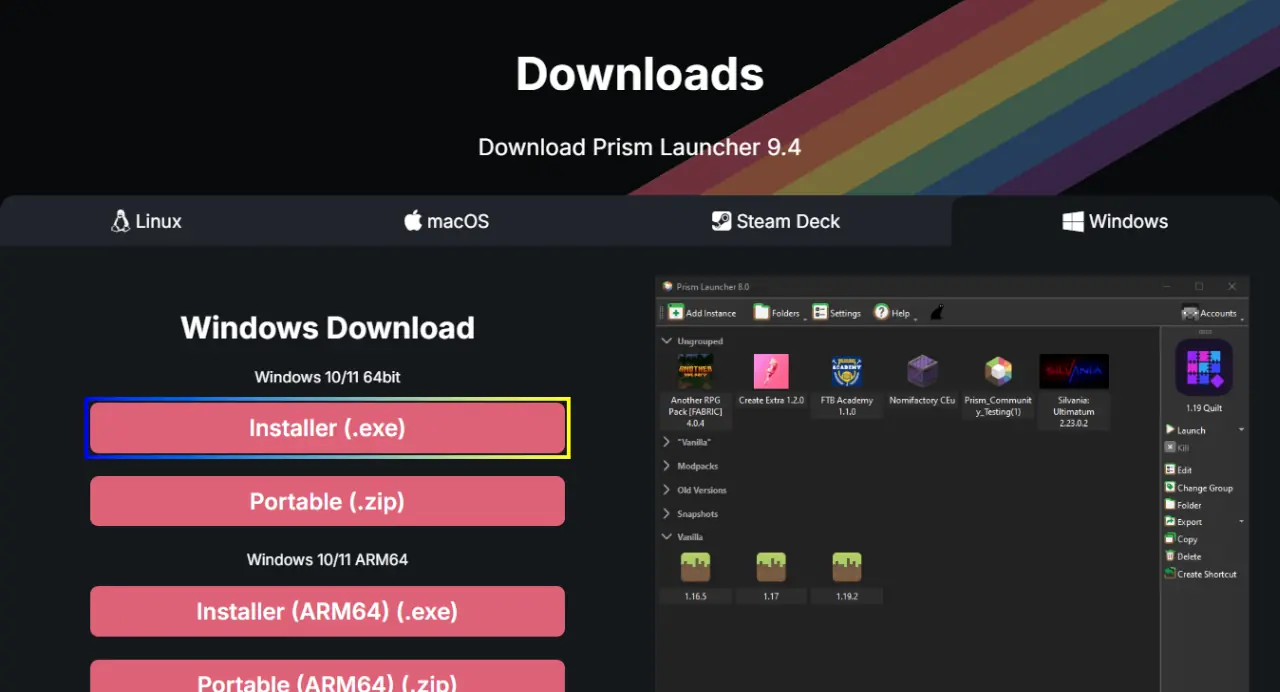Expand the Snapshots group

click(667, 514)
